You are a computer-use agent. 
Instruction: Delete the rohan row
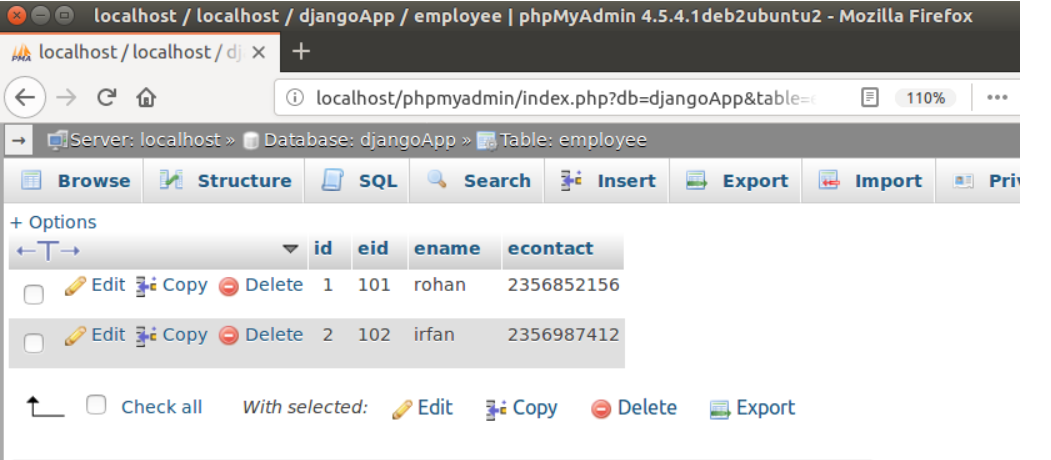(261, 285)
